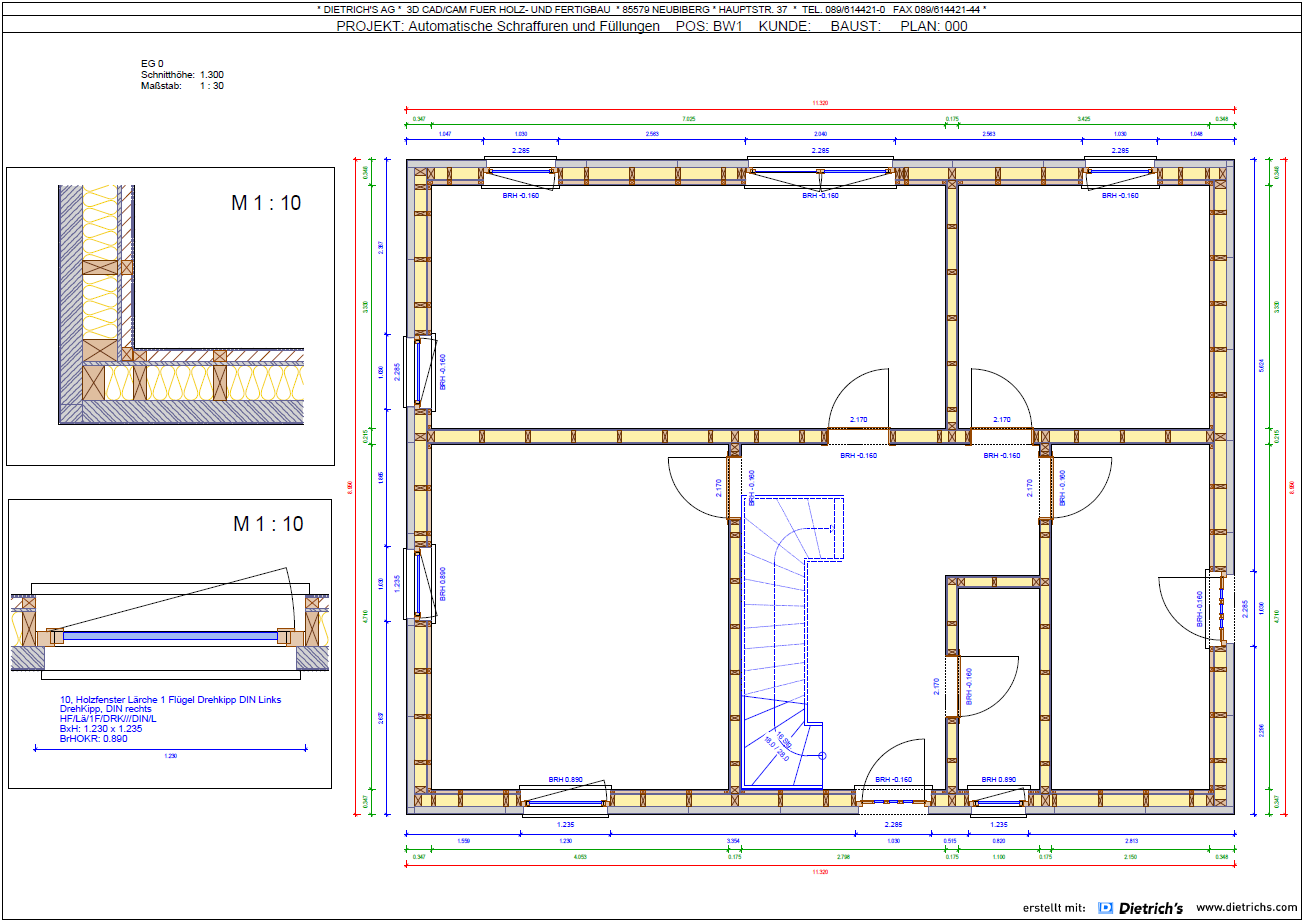
Task: Click the 'EG 0' floor label
Action: click(152, 63)
